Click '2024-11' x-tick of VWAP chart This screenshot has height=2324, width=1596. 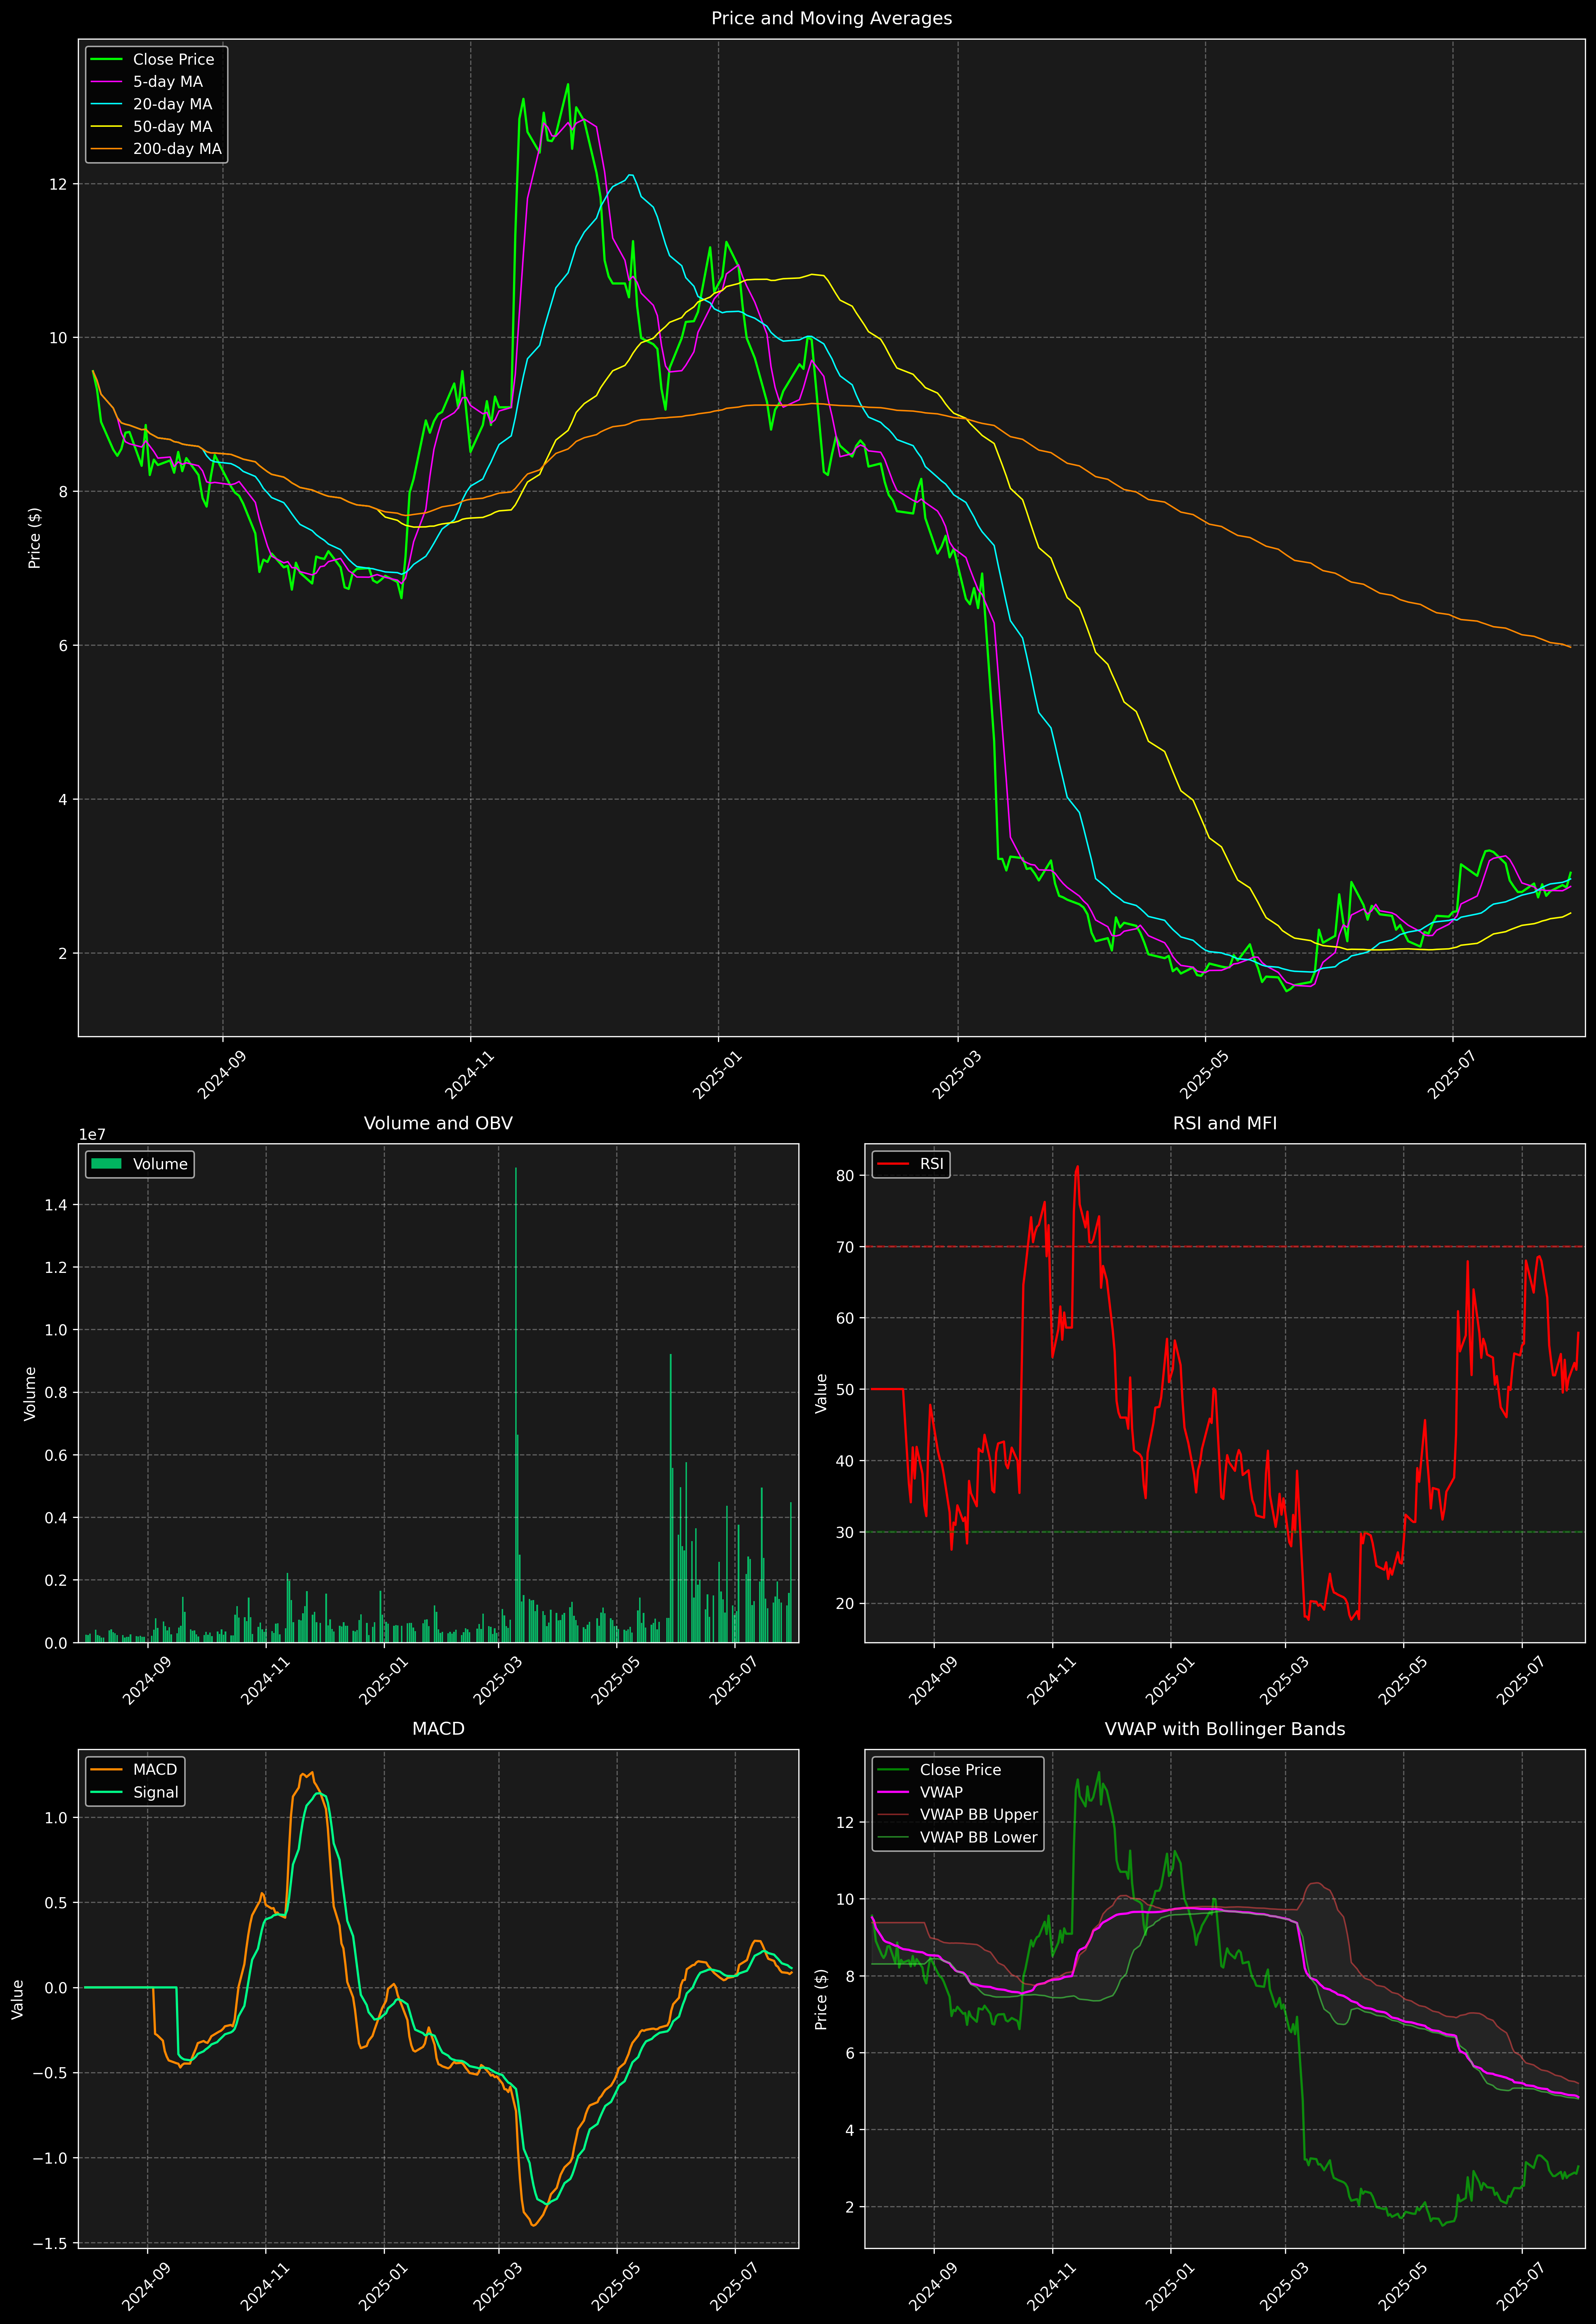1051,2286
